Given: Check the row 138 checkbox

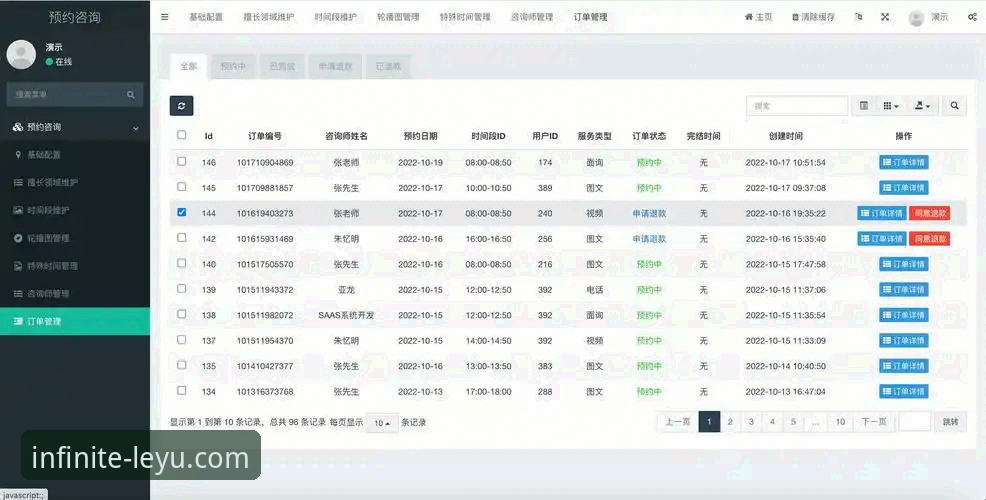Looking at the screenshot, I should [x=182, y=314].
